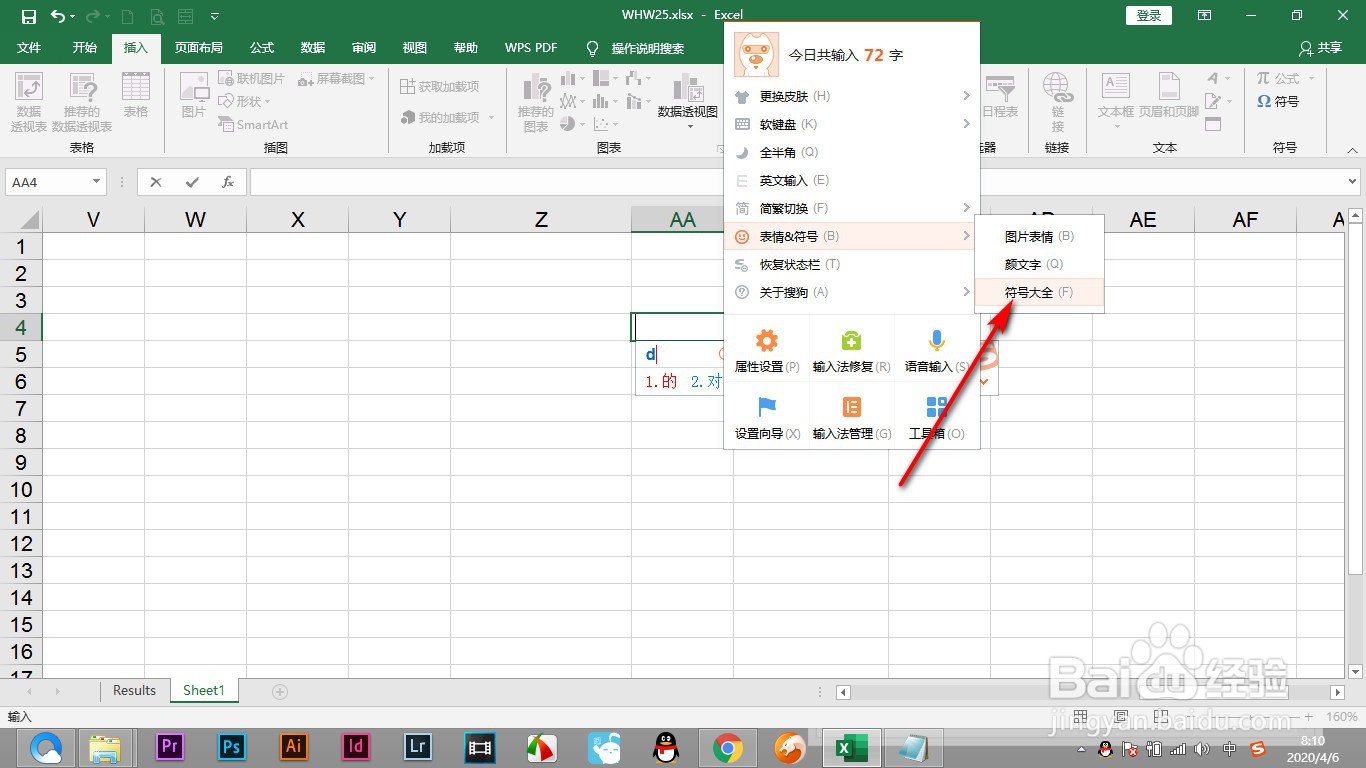
Task: Open the Shapes (形状) dropdown
Action: [247, 101]
